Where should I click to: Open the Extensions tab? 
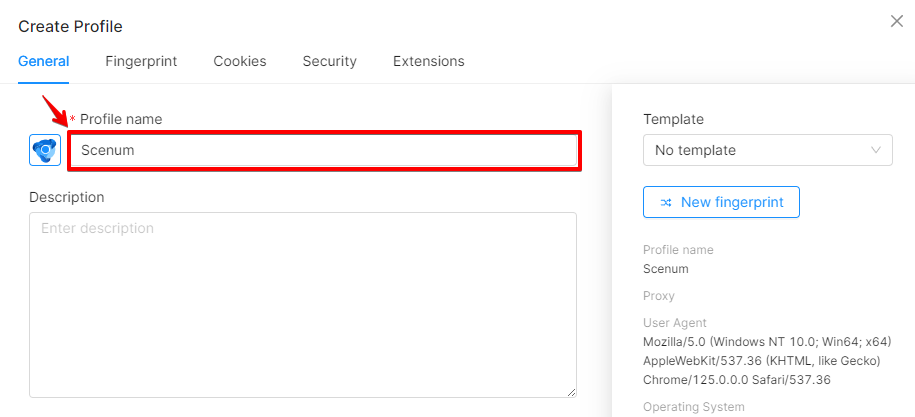coord(428,61)
